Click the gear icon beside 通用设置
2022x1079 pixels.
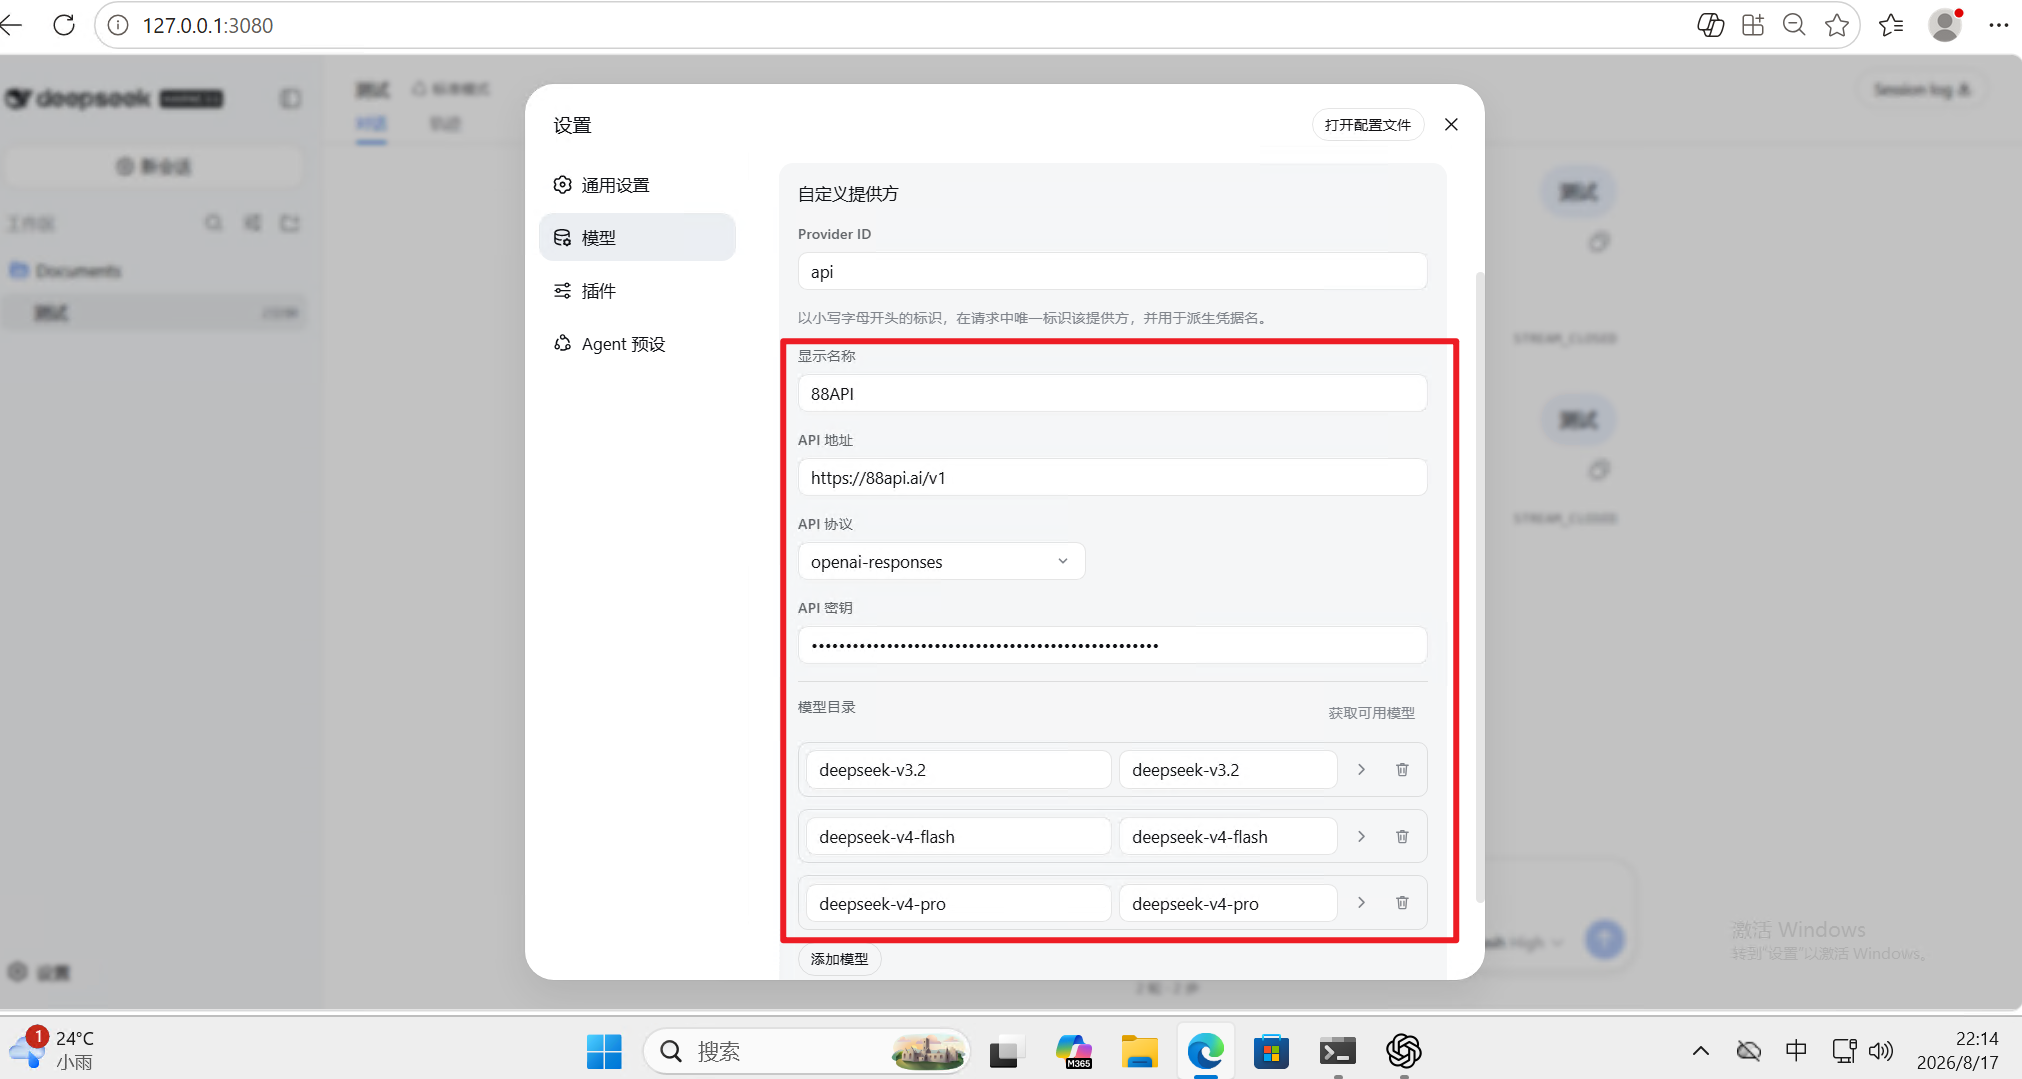(x=563, y=185)
